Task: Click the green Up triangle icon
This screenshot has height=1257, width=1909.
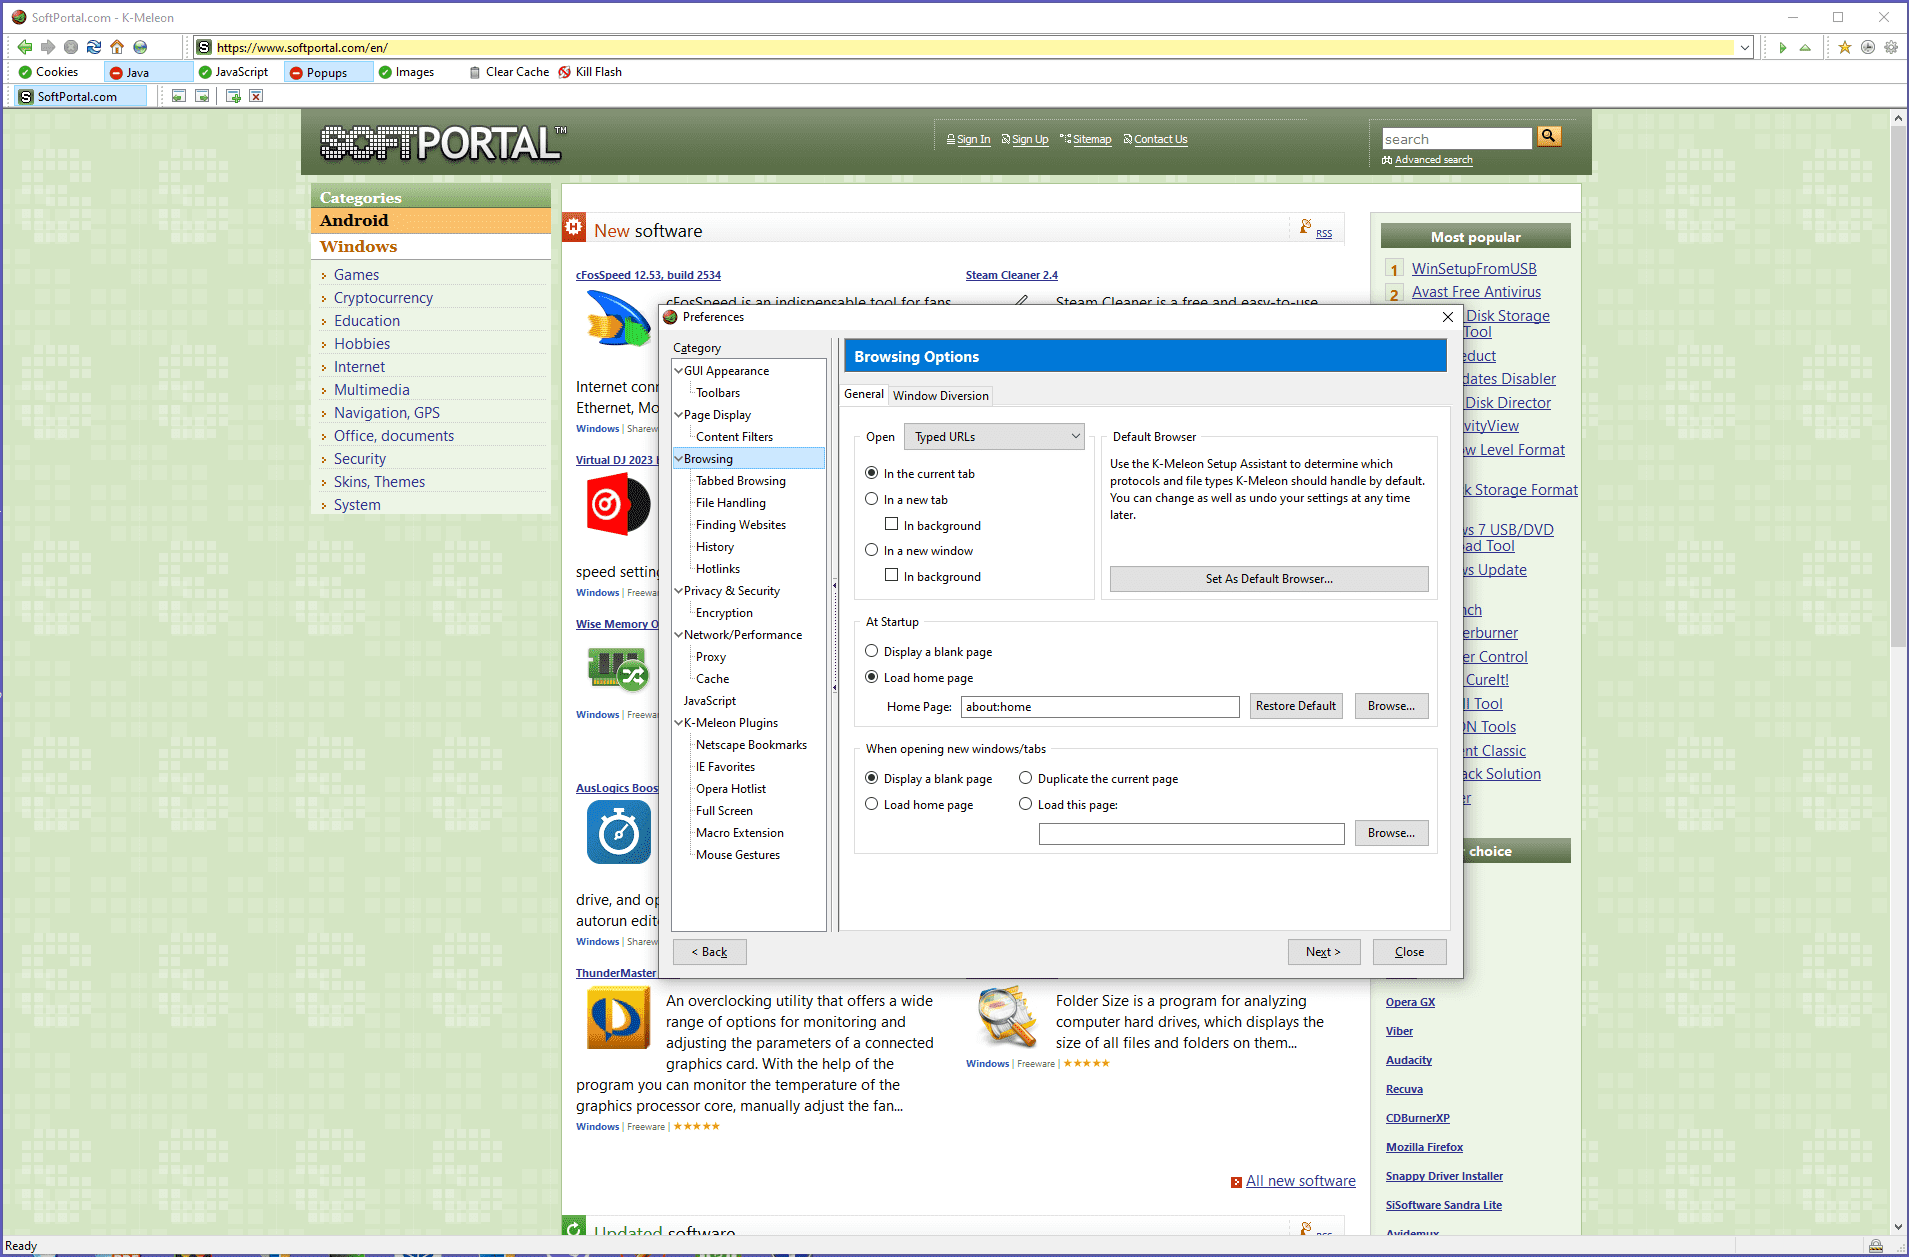Action: 1805,47
